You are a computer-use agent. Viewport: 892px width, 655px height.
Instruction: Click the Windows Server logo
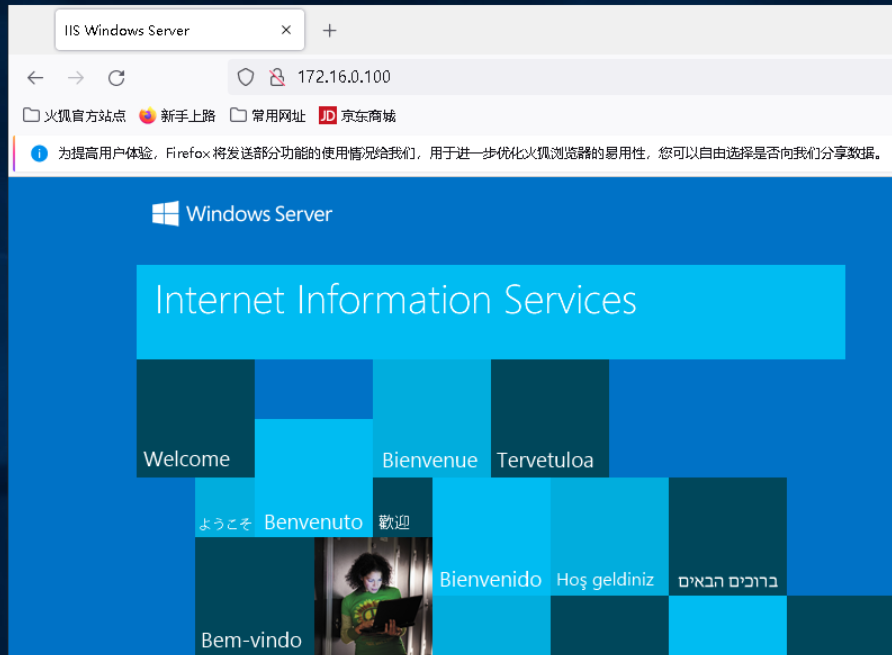[x=242, y=213]
